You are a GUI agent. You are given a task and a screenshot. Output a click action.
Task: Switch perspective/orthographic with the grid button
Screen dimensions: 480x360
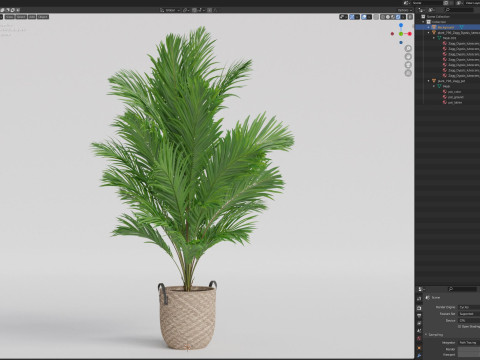[x=408, y=73]
